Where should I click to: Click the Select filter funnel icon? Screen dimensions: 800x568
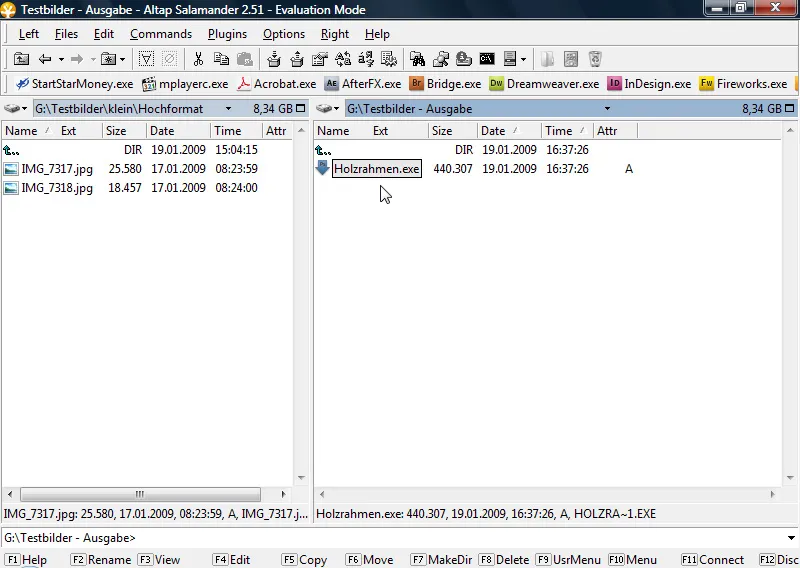[x=146, y=59]
